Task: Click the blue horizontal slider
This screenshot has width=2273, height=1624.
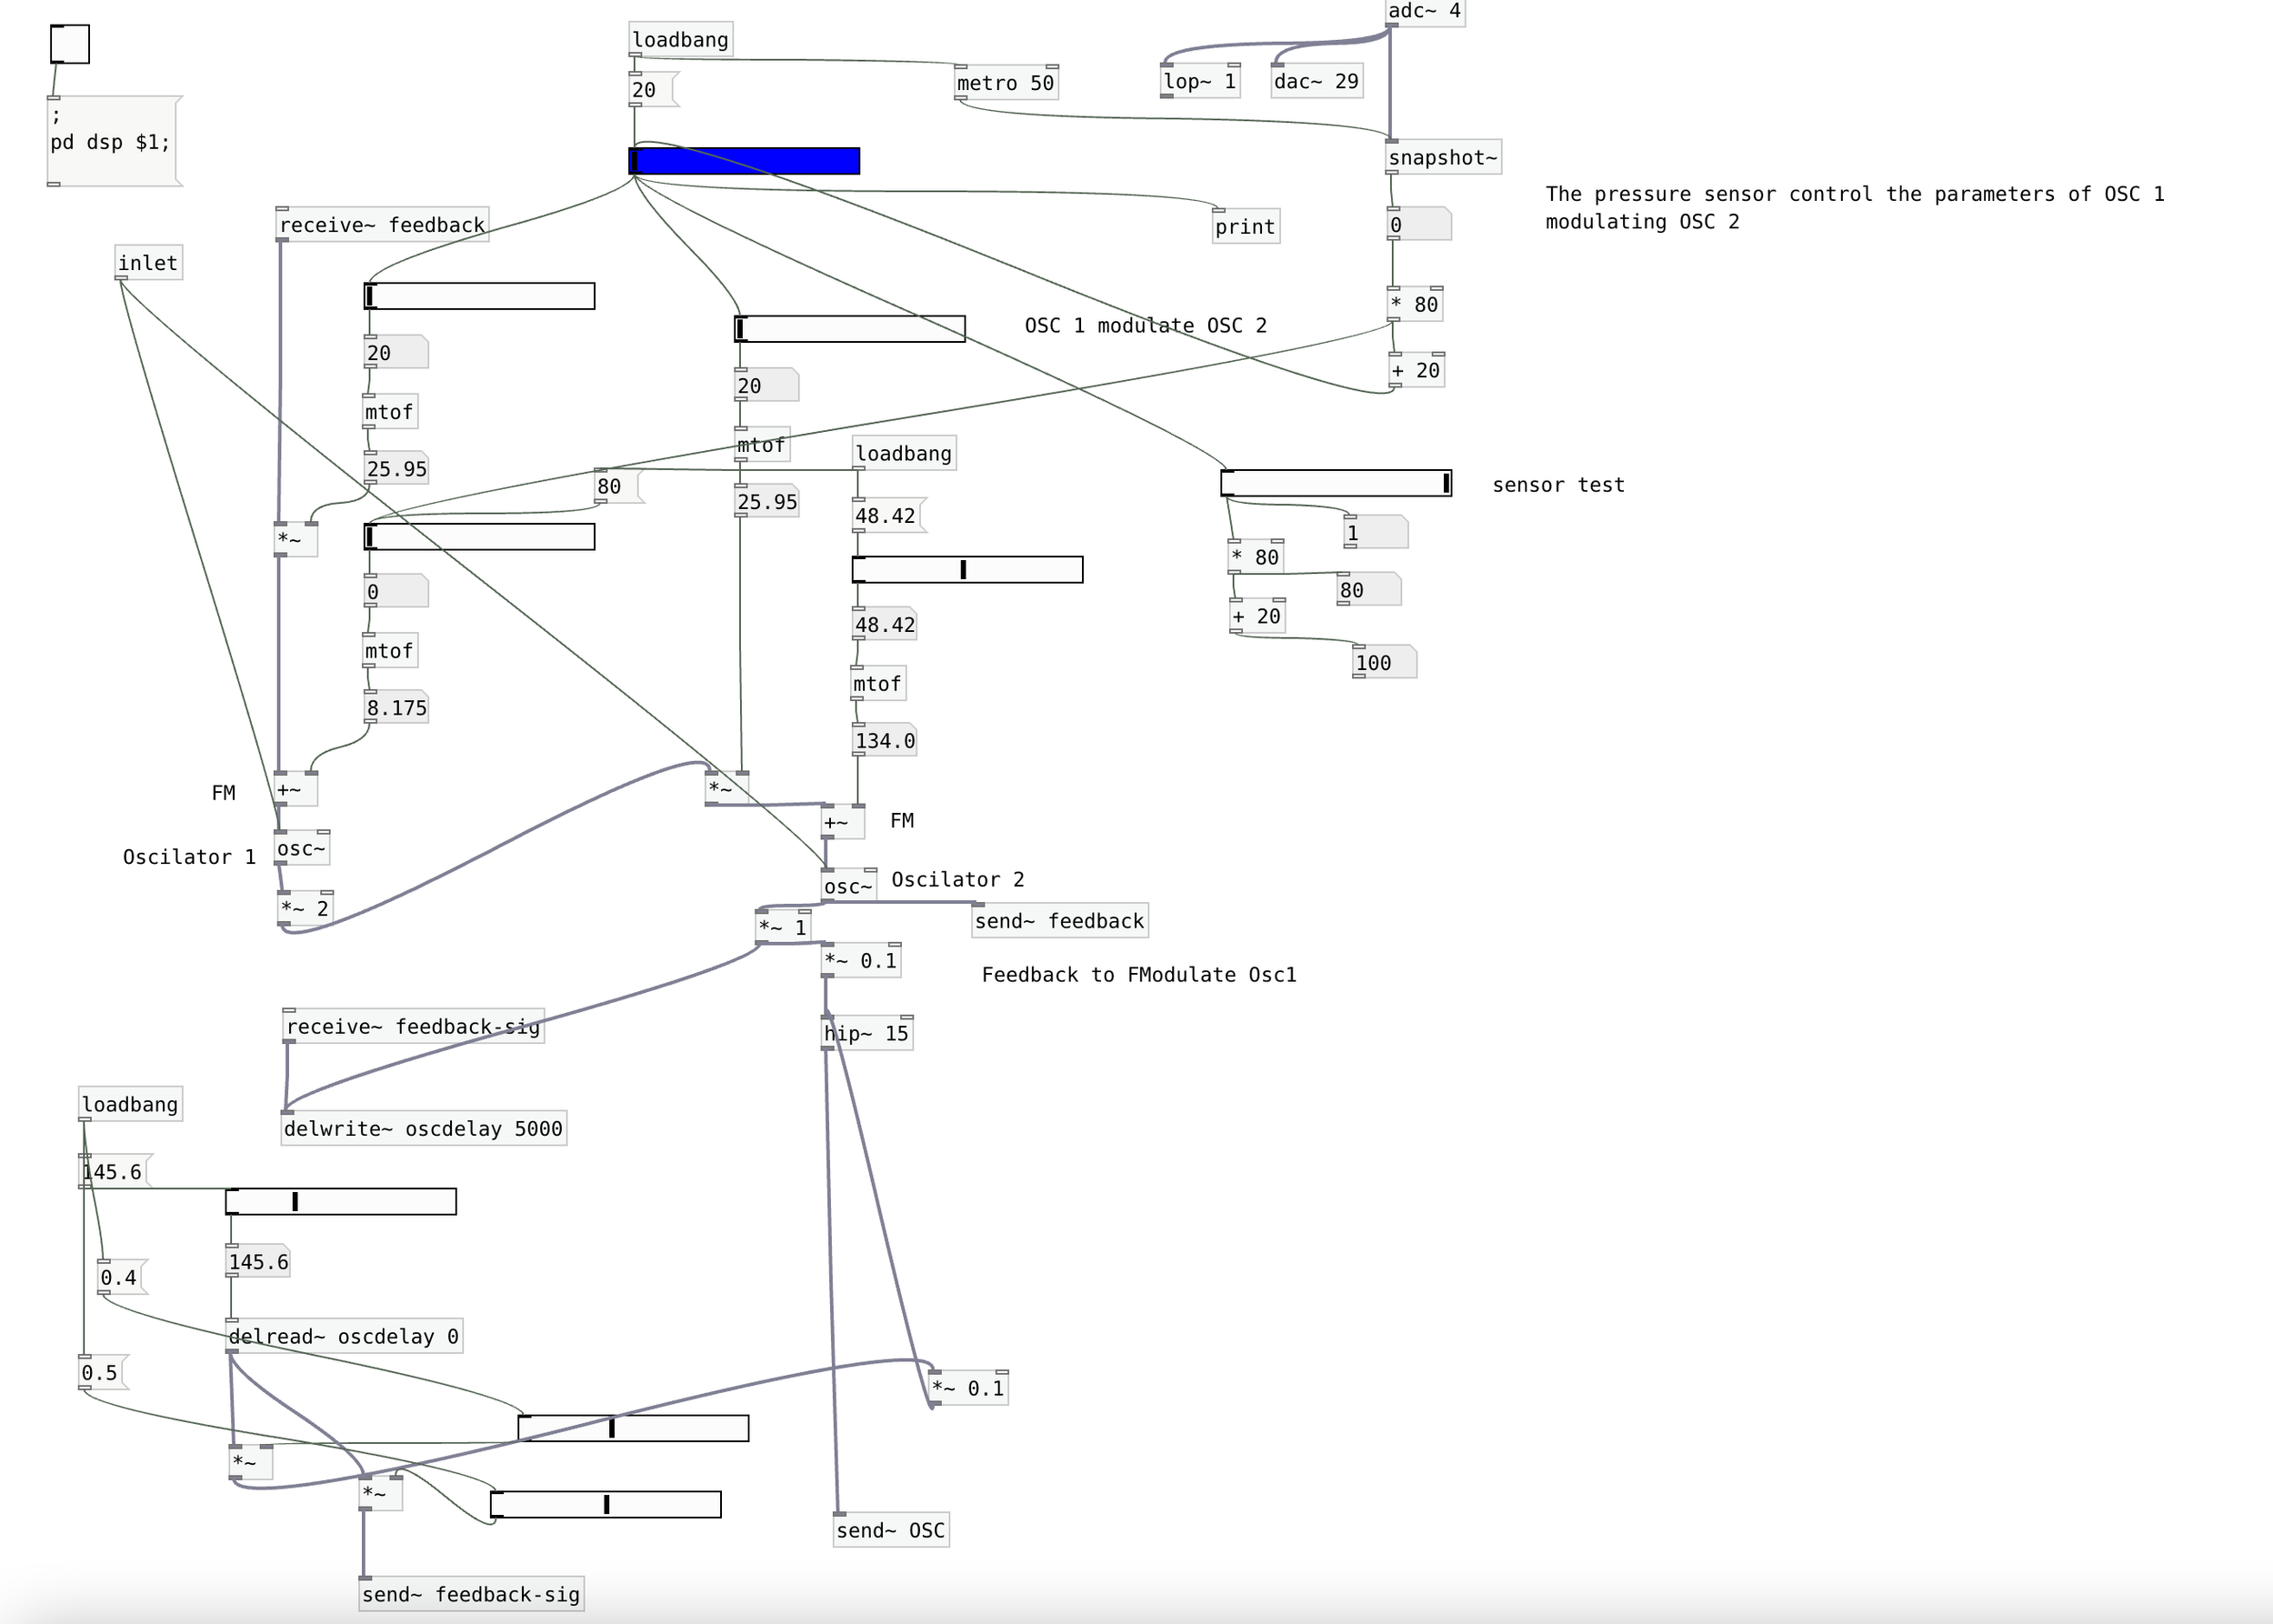Action: pyautogui.click(x=745, y=159)
